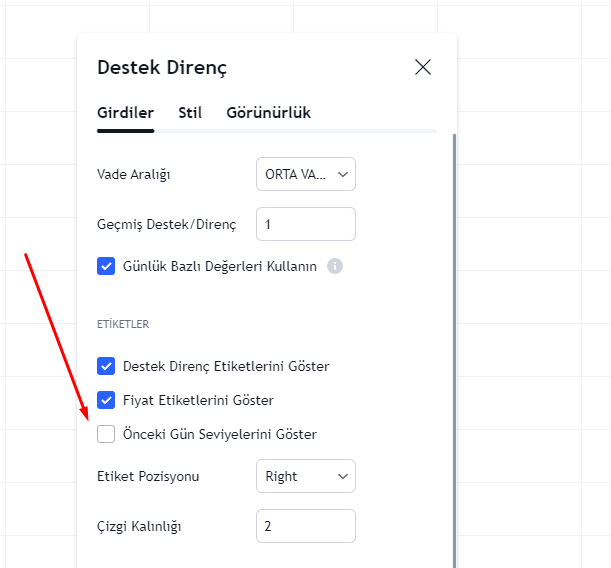The height and width of the screenshot is (568, 611).
Task: Close the Destek Direnç settings dialog
Action: point(423,67)
